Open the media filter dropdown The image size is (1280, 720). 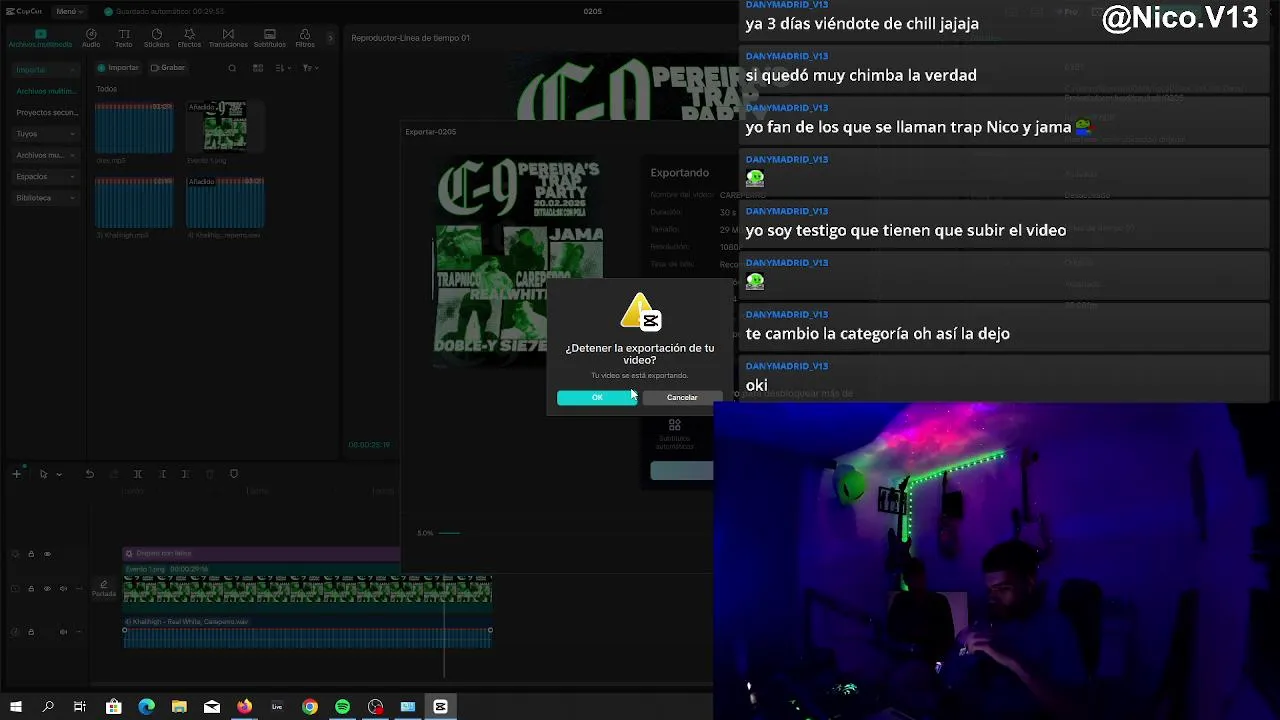click(310, 68)
